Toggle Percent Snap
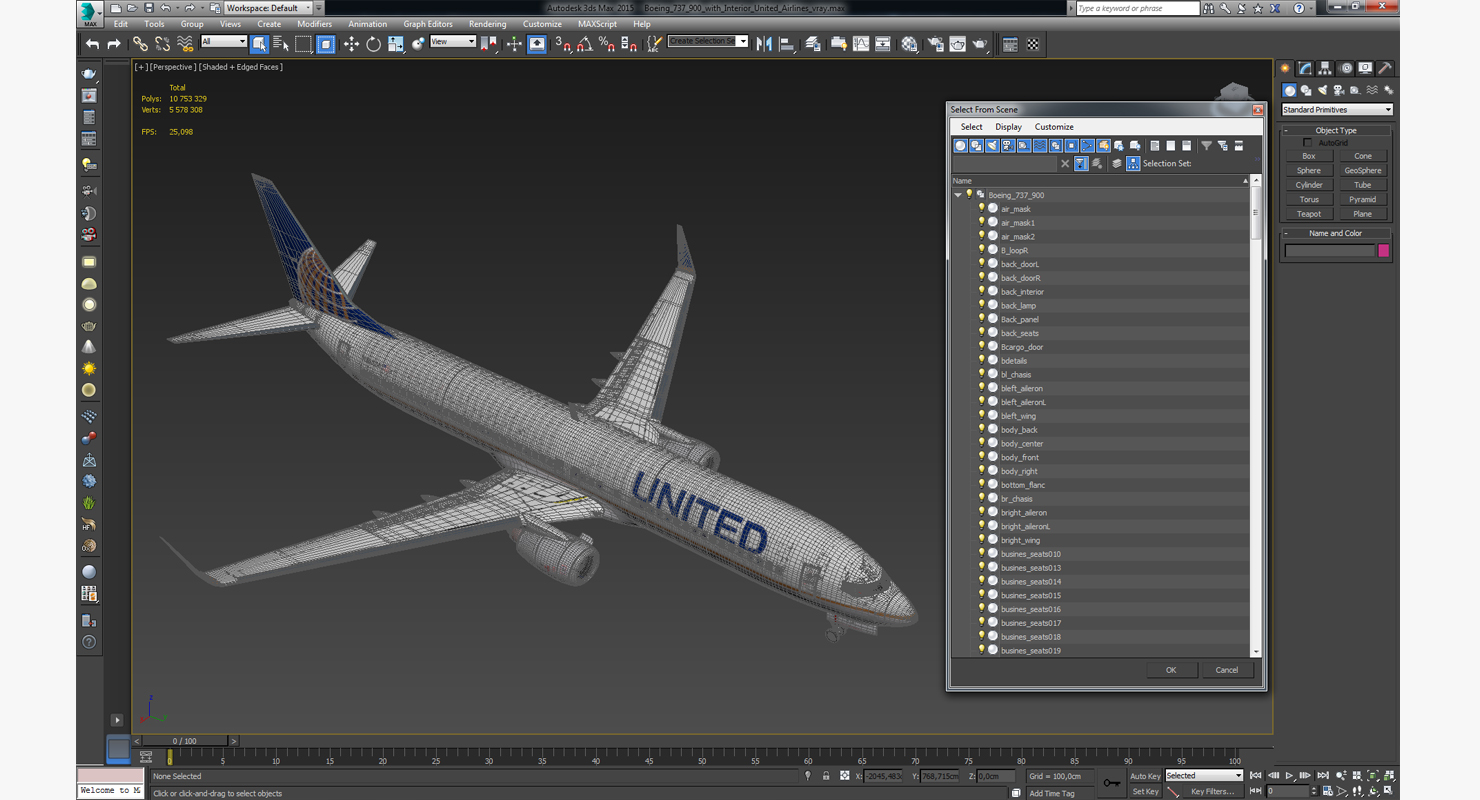Image resolution: width=1480 pixels, height=800 pixels. coord(607,44)
